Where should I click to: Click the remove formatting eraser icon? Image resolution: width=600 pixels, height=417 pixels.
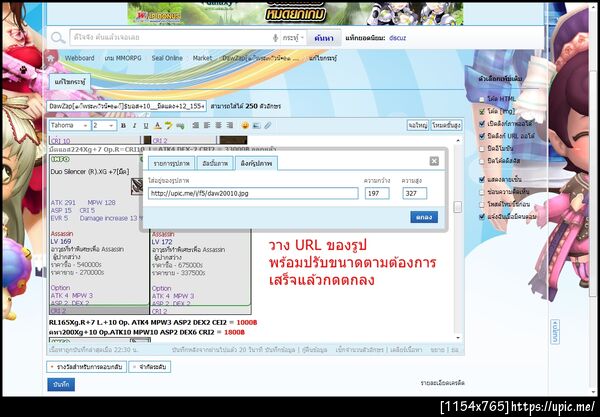(x=168, y=125)
